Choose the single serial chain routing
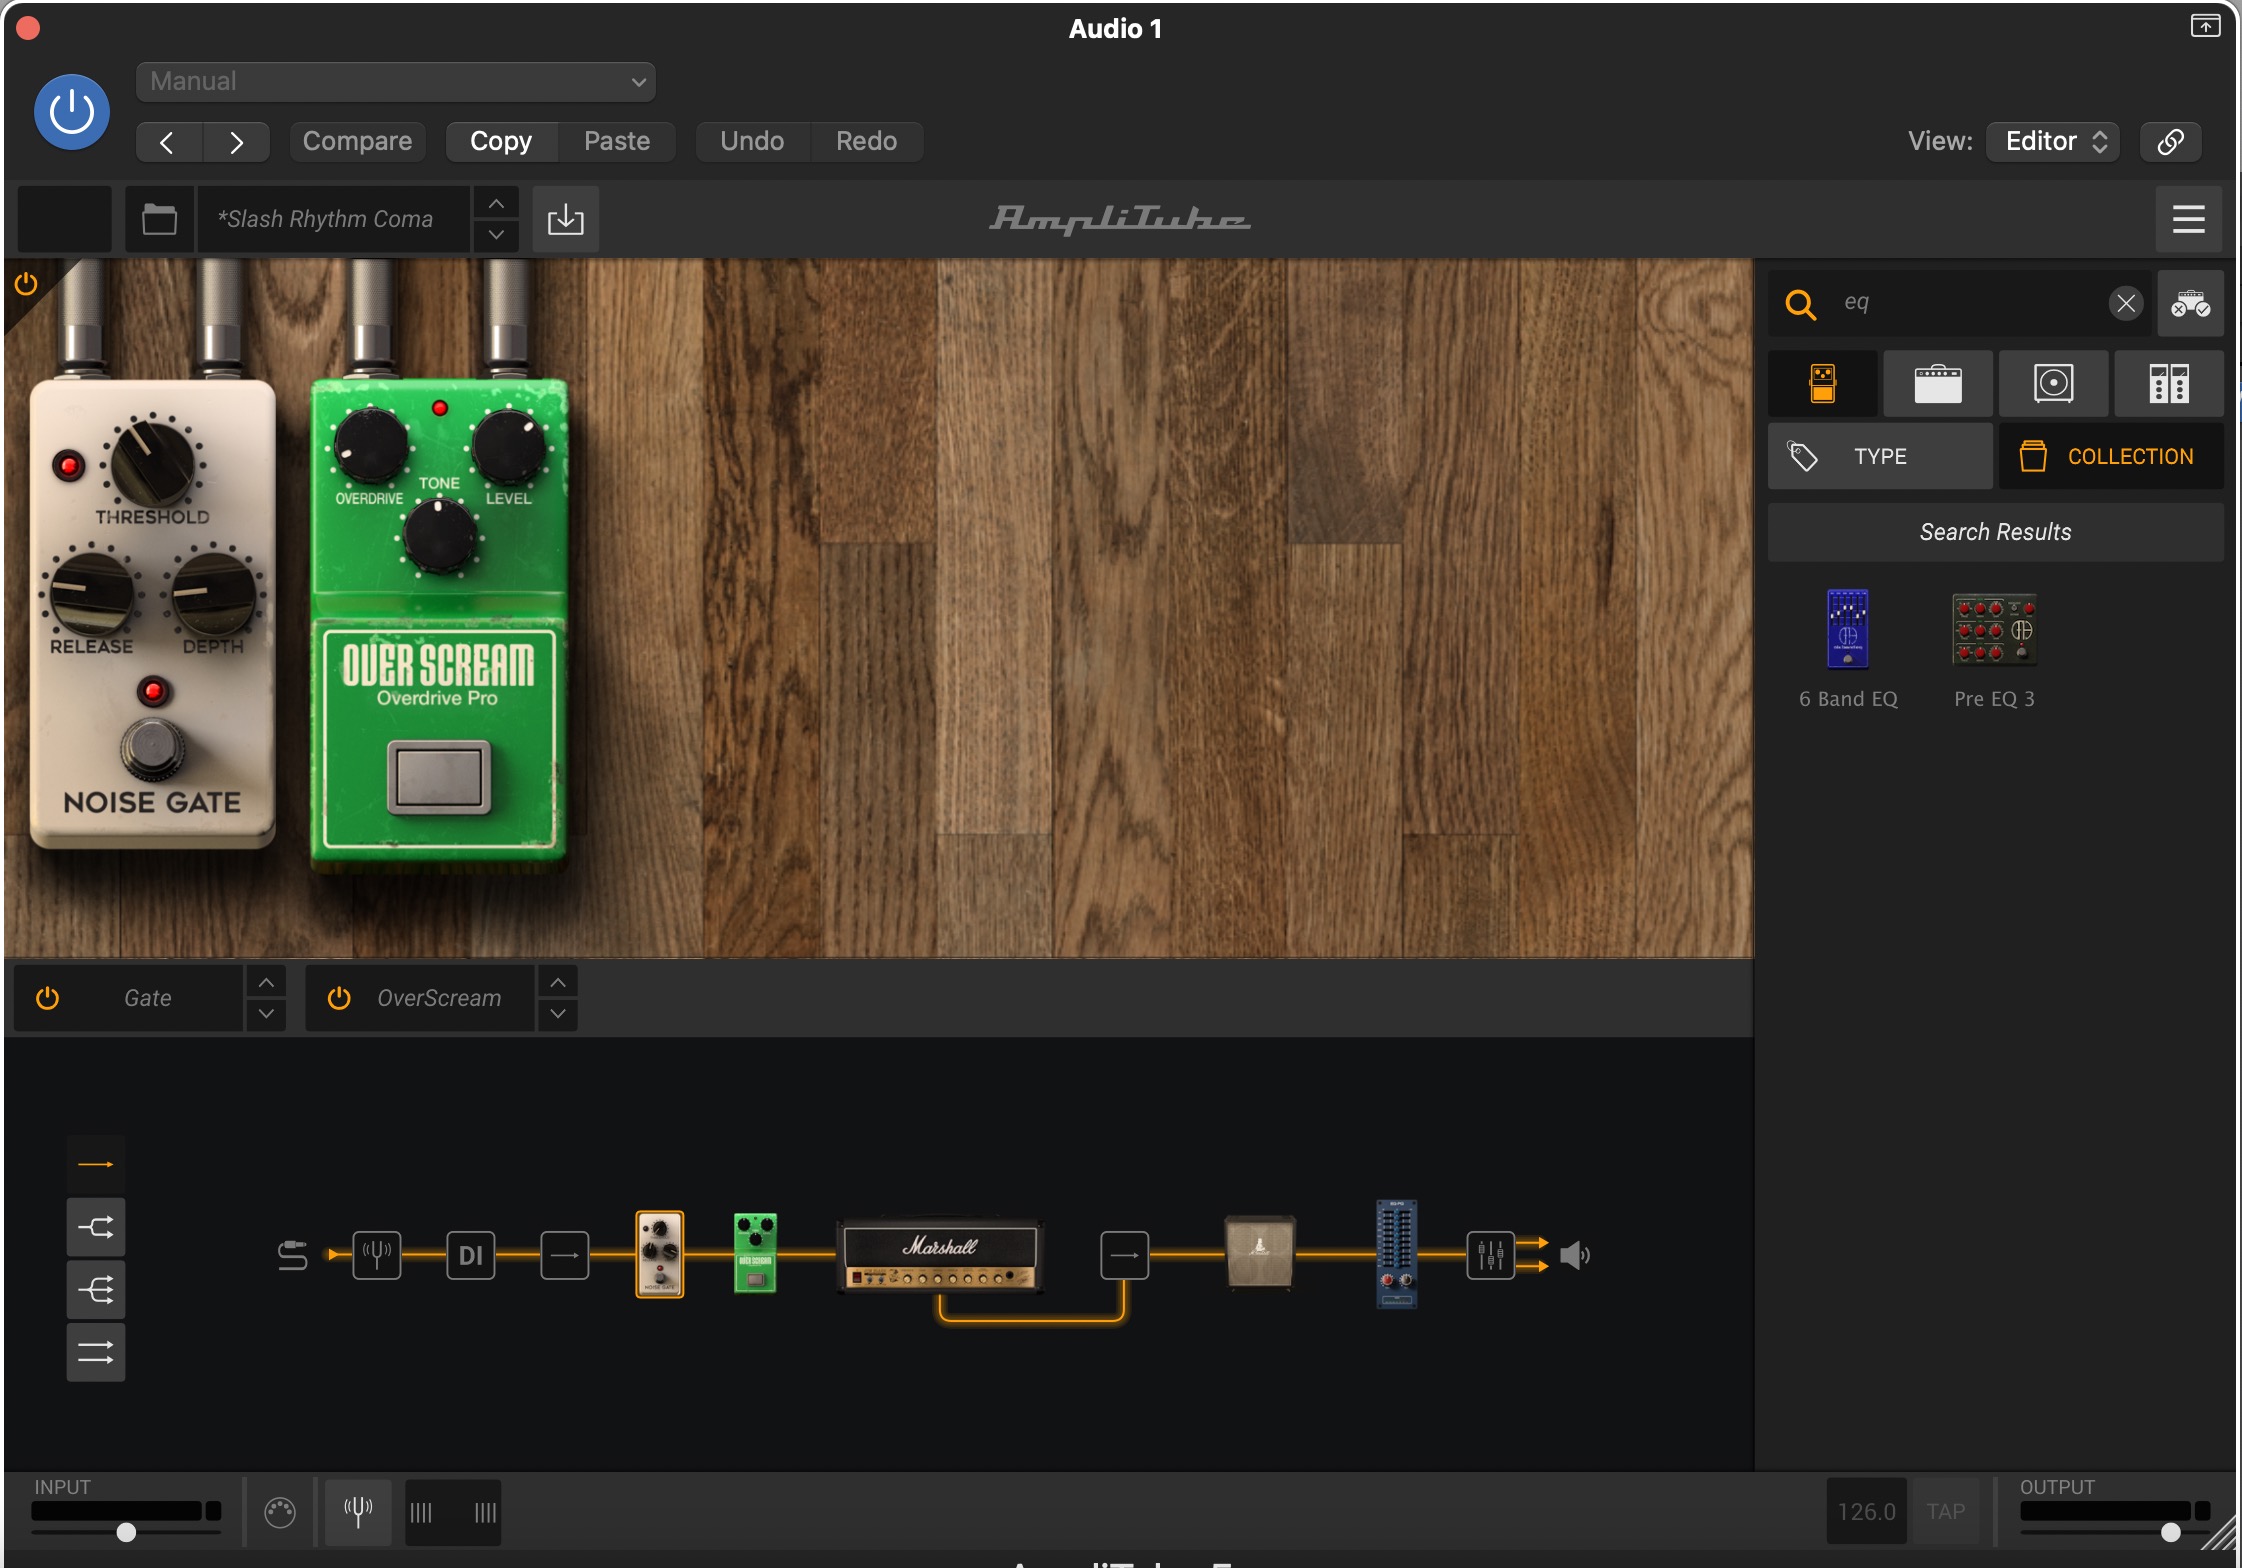The width and height of the screenshot is (2242, 1568). click(96, 1165)
